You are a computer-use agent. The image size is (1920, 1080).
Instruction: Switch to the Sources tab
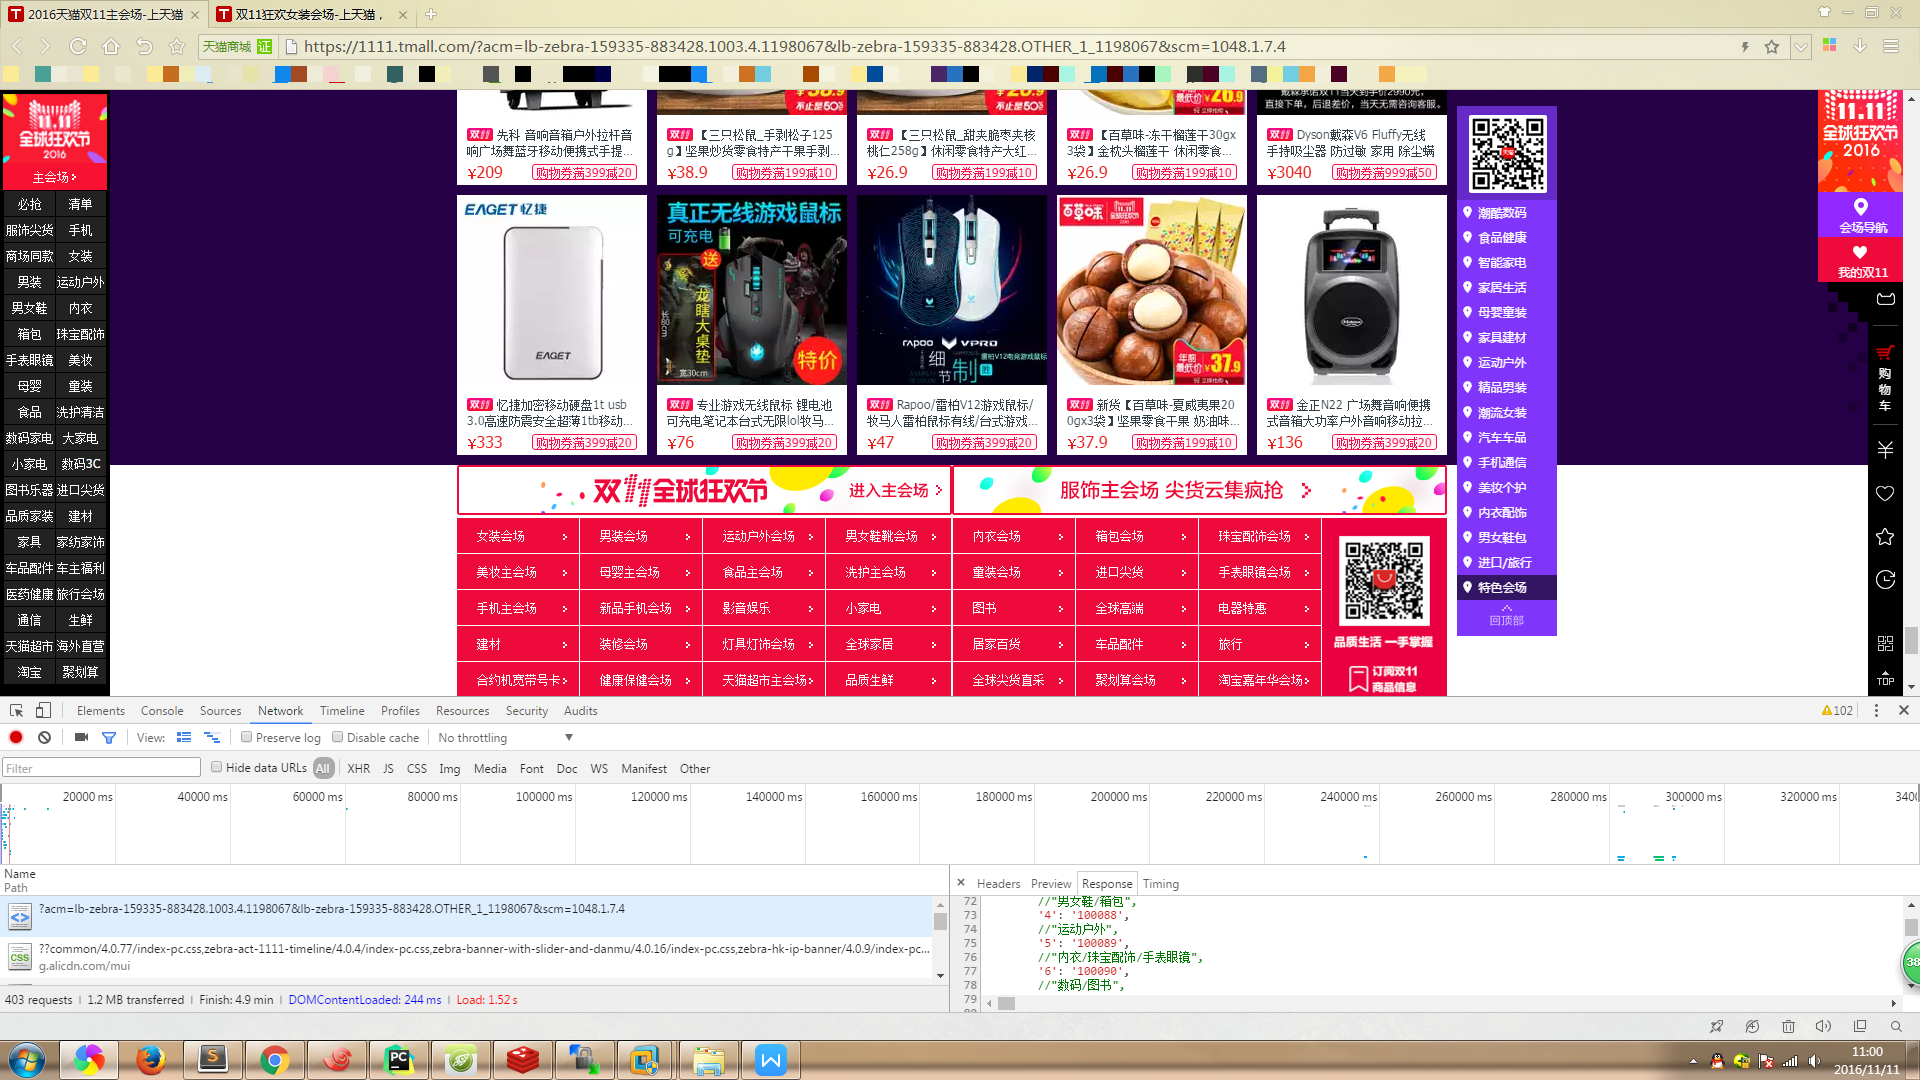pyautogui.click(x=220, y=711)
